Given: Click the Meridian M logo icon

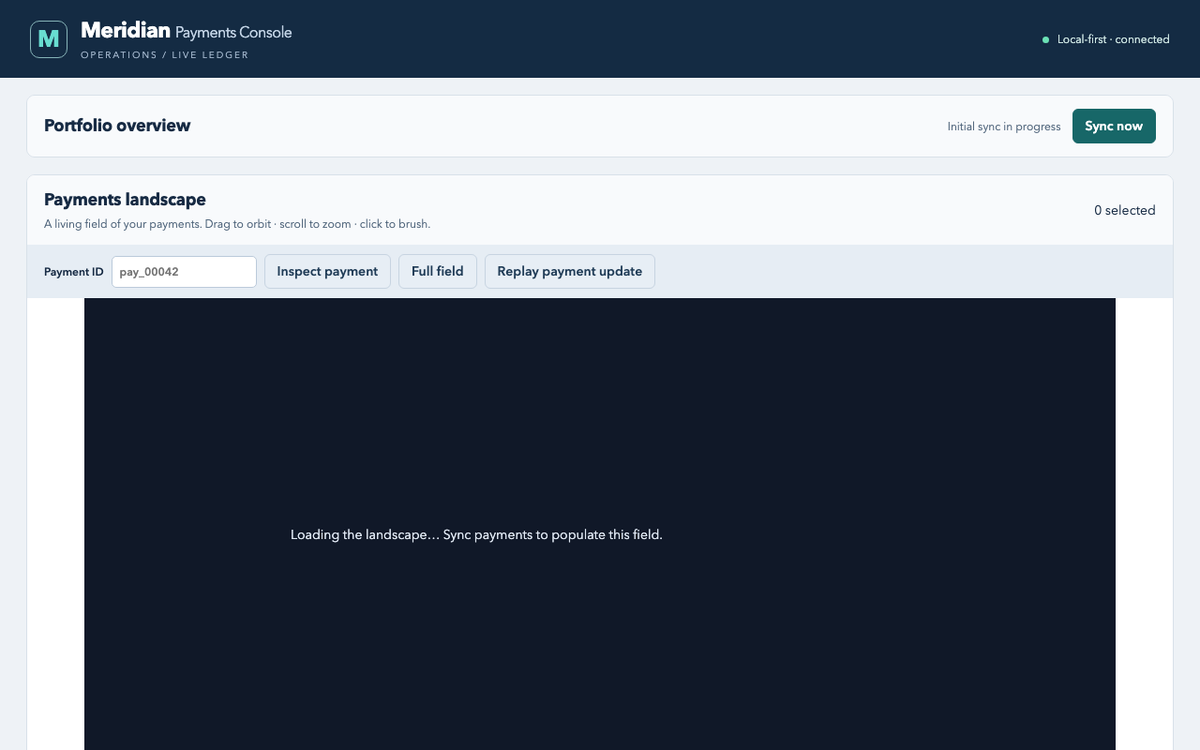Looking at the screenshot, I should point(49,39).
